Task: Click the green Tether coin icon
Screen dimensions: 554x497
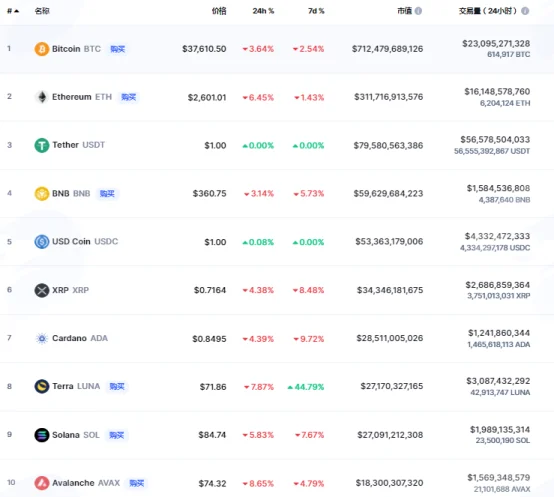Action: [x=42, y=145]
